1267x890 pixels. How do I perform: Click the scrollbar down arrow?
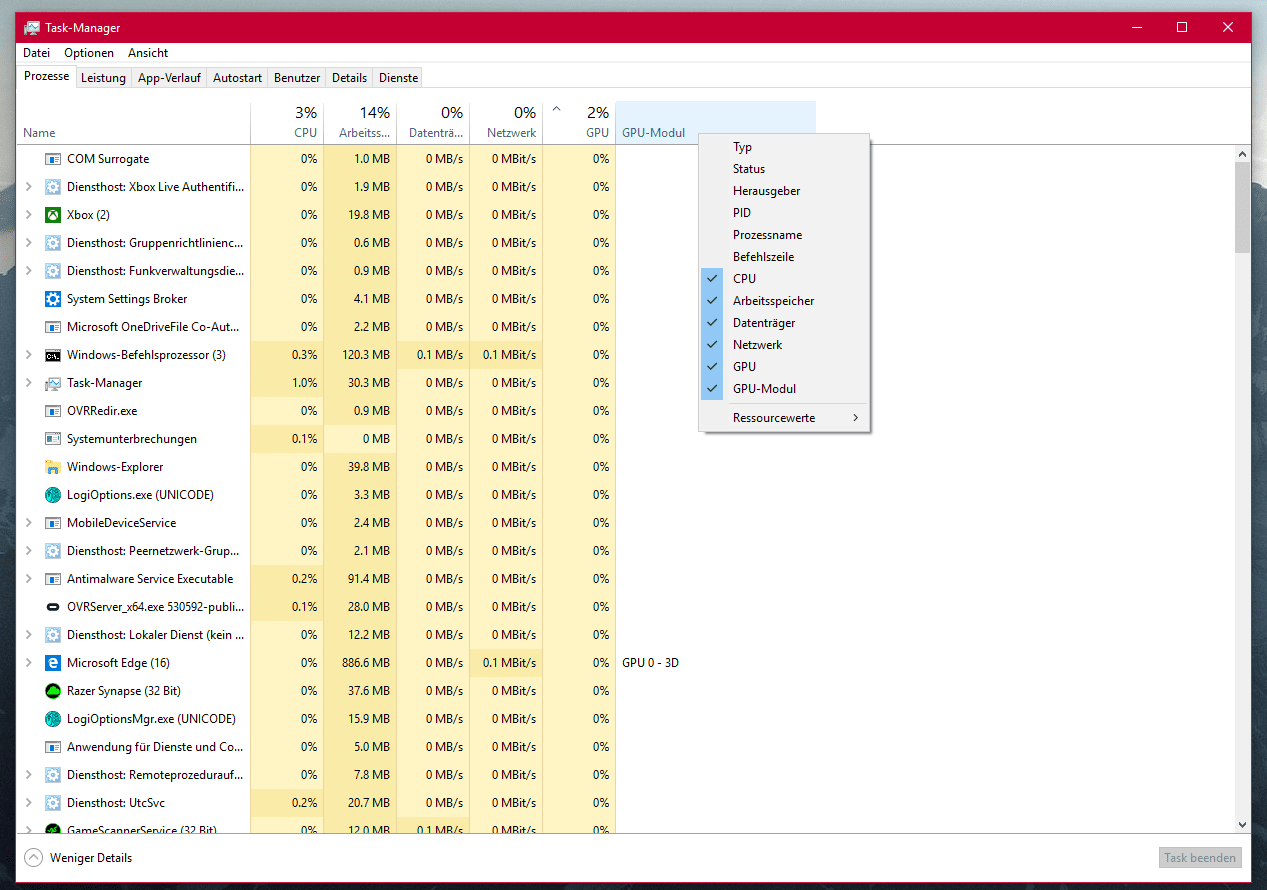click(1242, 825)
